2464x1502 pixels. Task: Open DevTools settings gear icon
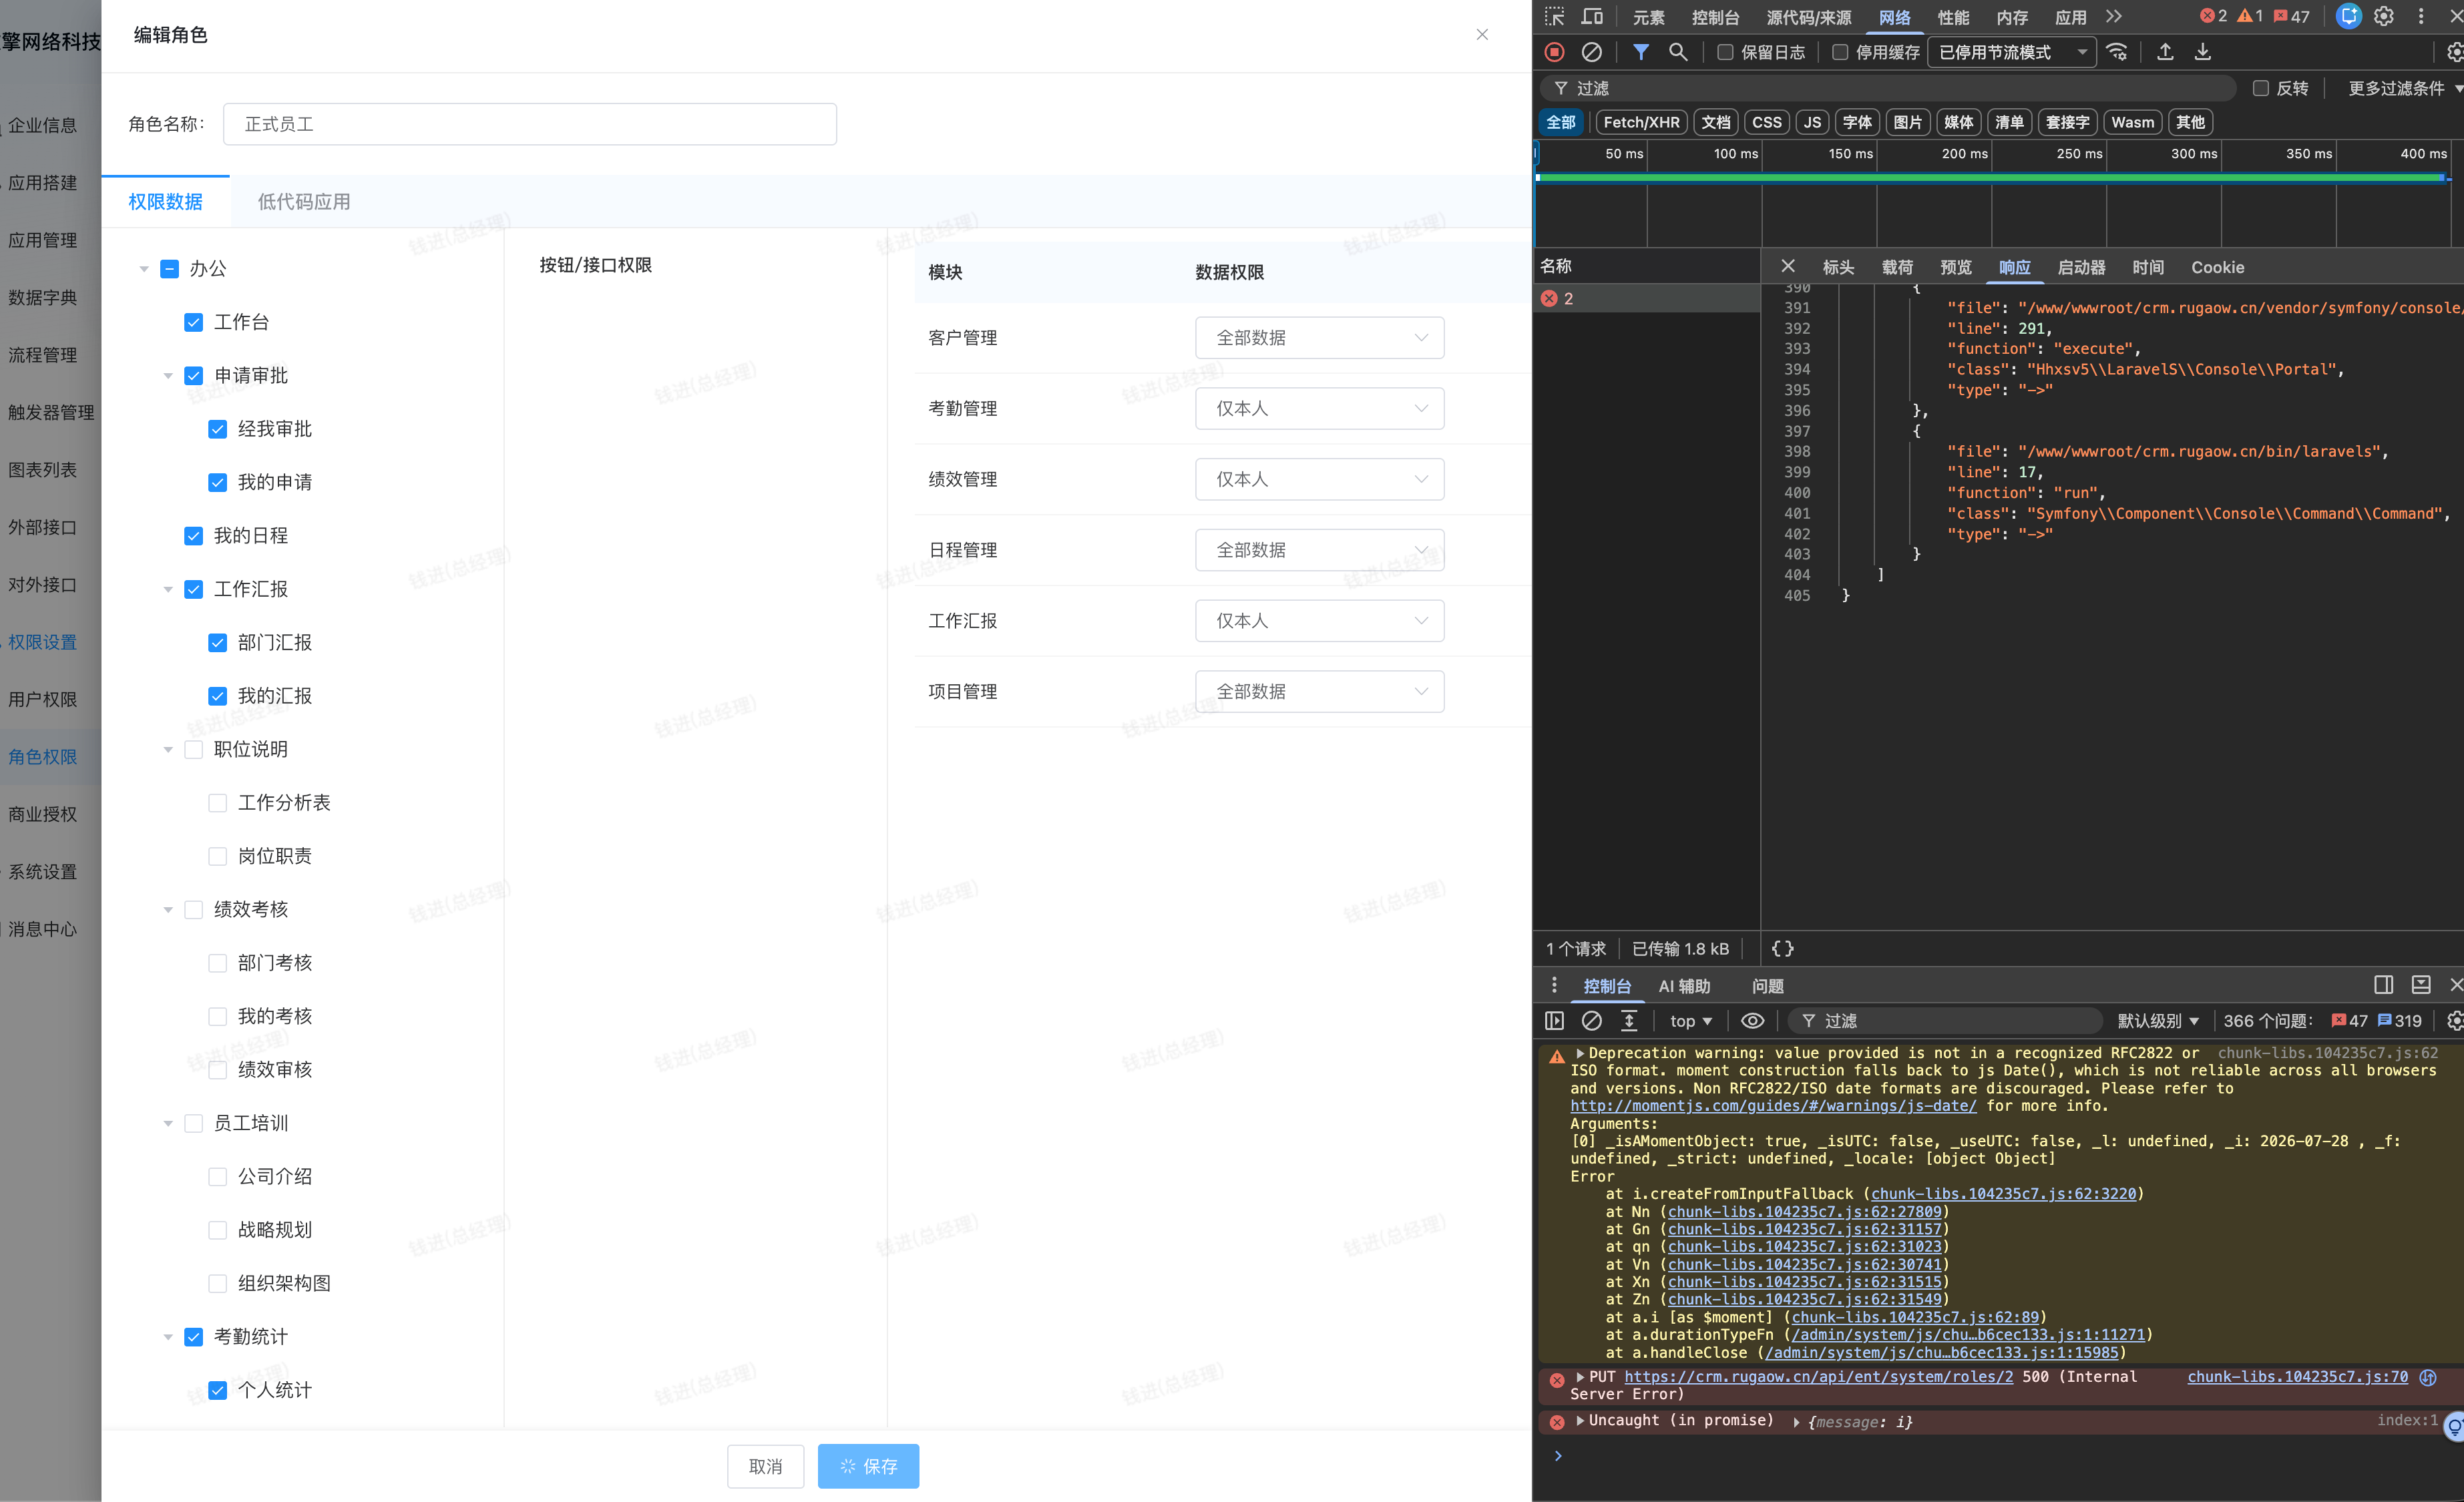[2384, 16]
